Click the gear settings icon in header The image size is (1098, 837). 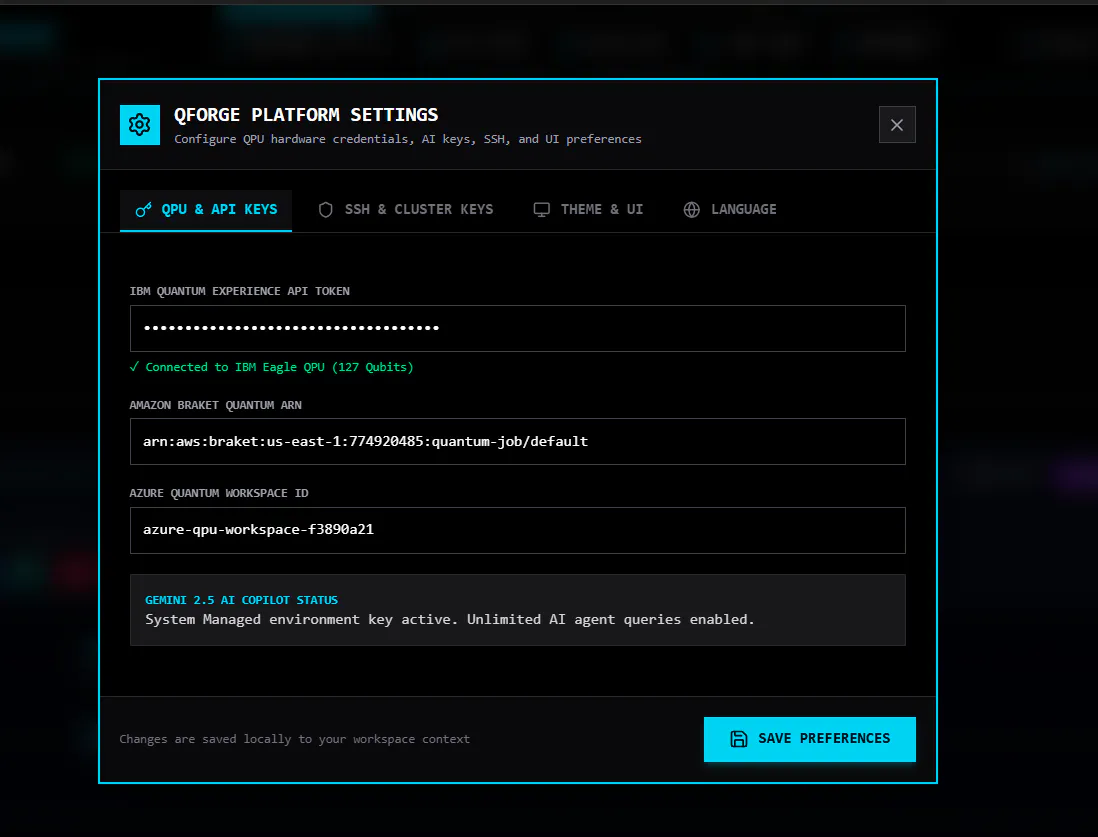point(139,125)
